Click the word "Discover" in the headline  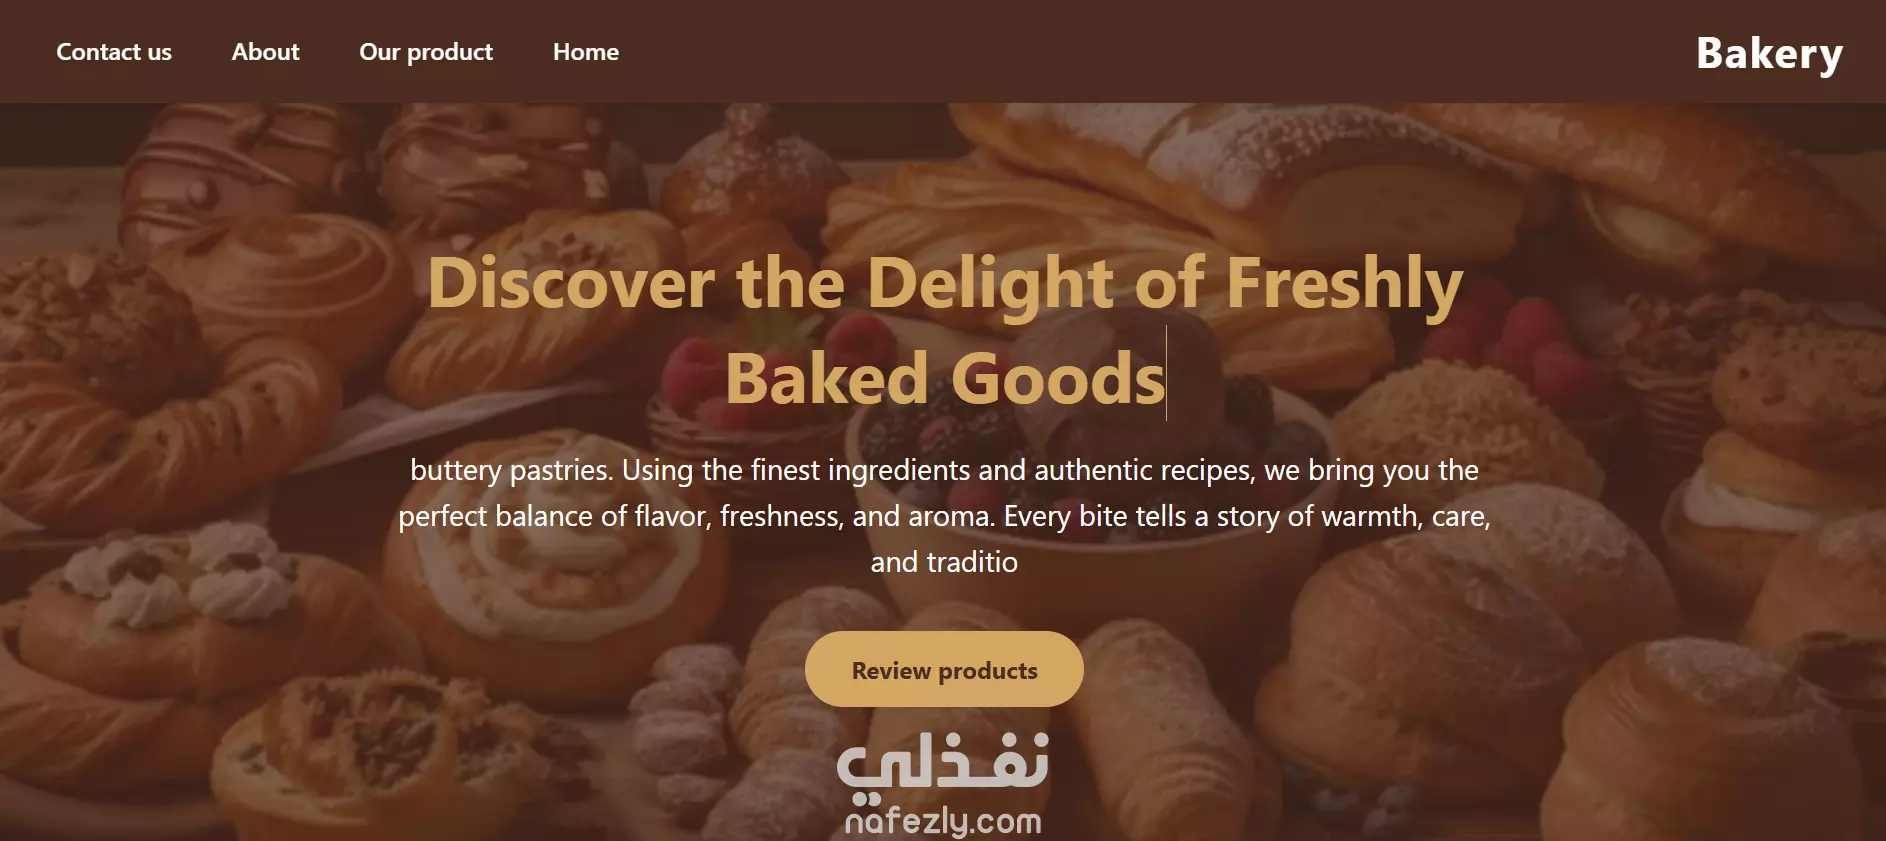571,283
